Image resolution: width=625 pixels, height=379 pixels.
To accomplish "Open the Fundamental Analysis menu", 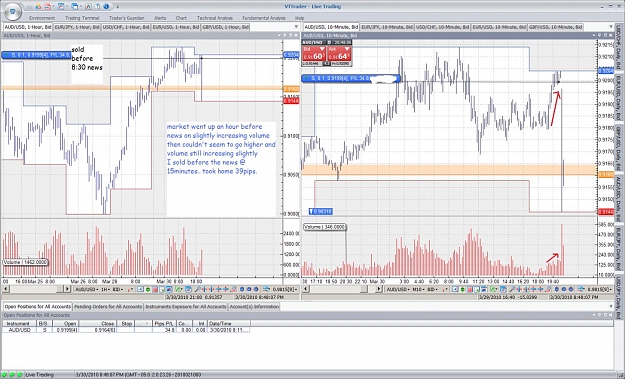I will point(264,18).
